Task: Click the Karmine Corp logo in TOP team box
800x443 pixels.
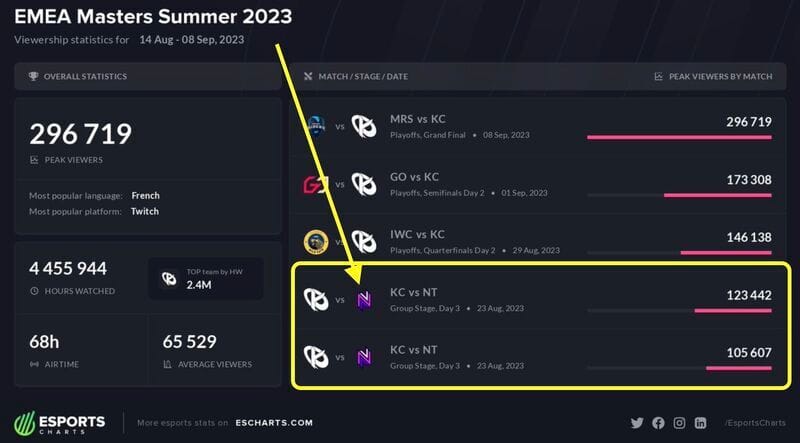Action: point(169,279)
